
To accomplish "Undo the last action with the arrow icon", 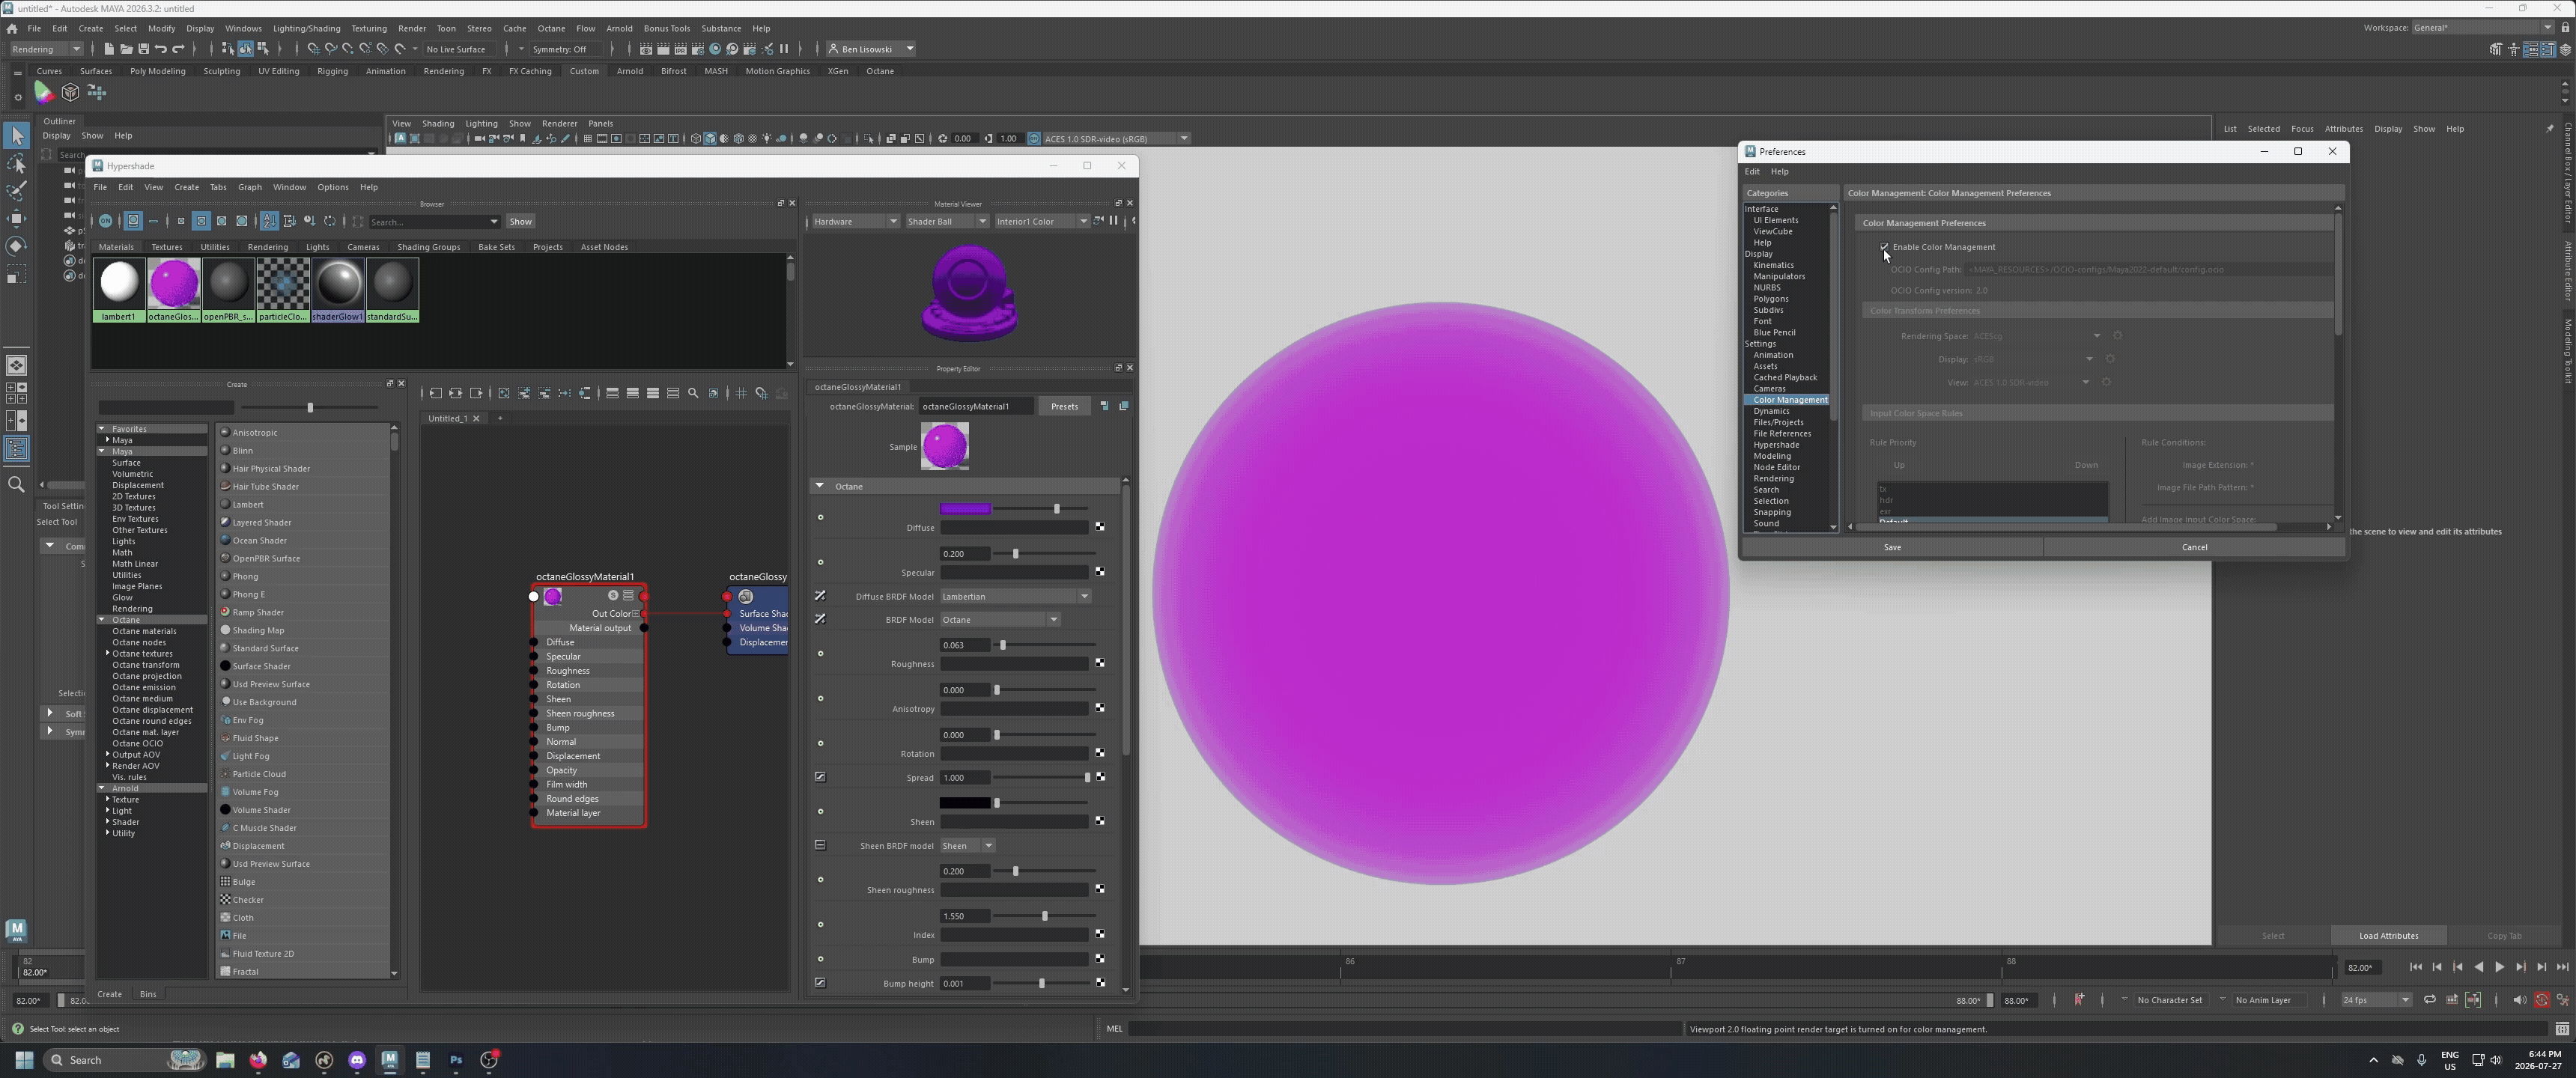I will pos(161,49).
